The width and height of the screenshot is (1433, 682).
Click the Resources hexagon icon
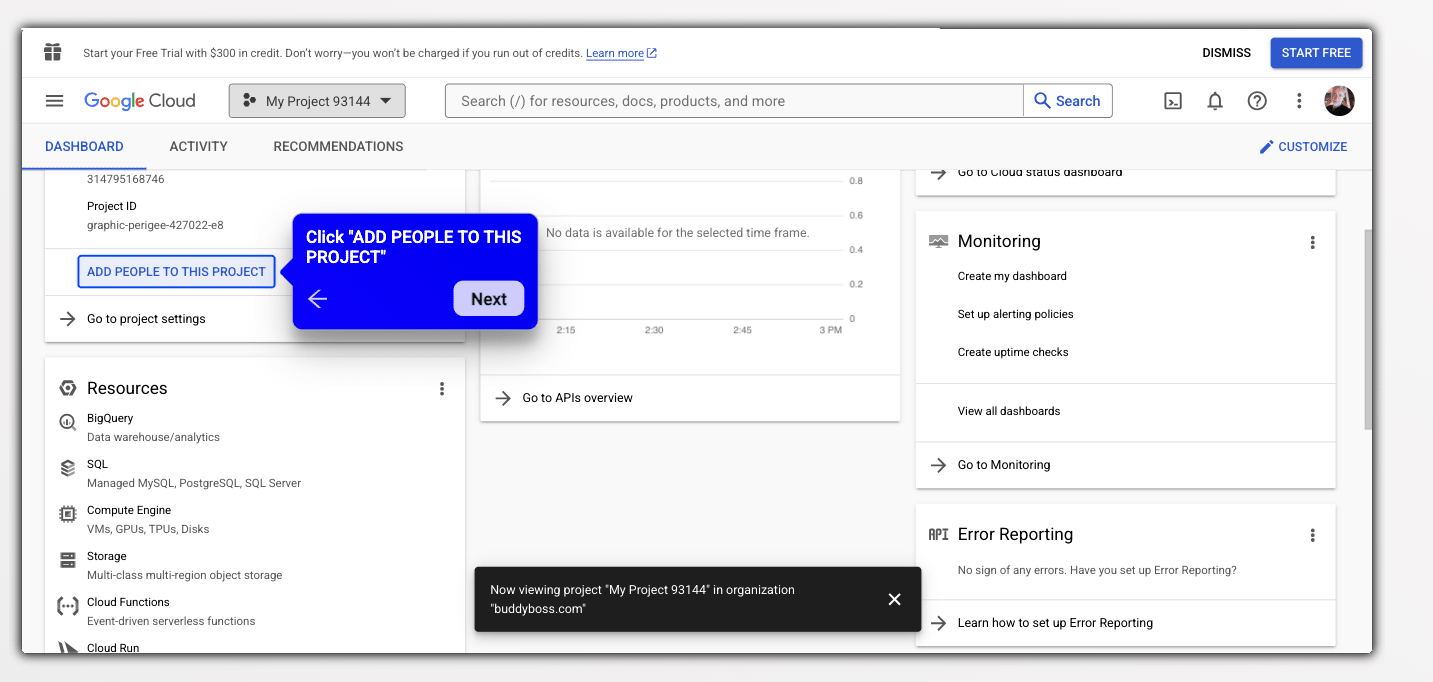coord(67,389)
